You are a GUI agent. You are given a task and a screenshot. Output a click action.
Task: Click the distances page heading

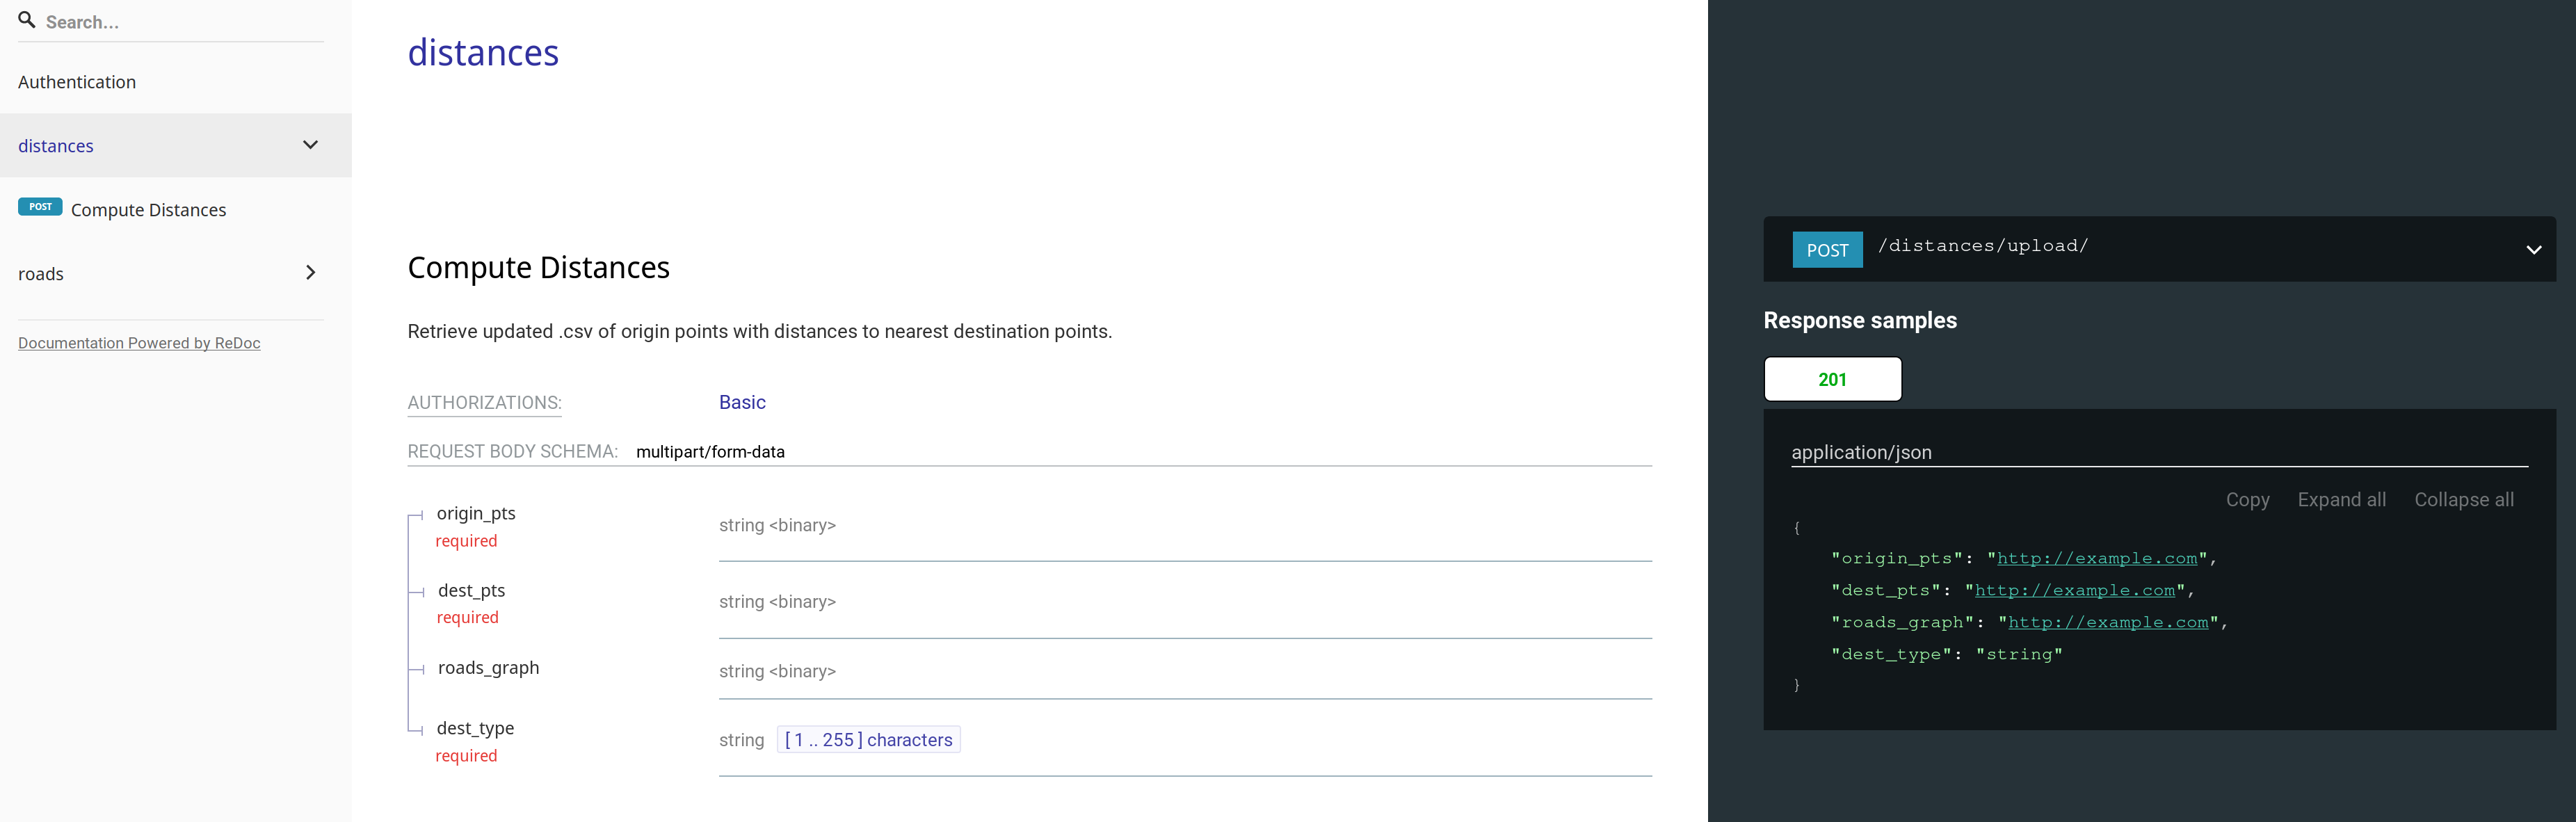tap(483, 53)
